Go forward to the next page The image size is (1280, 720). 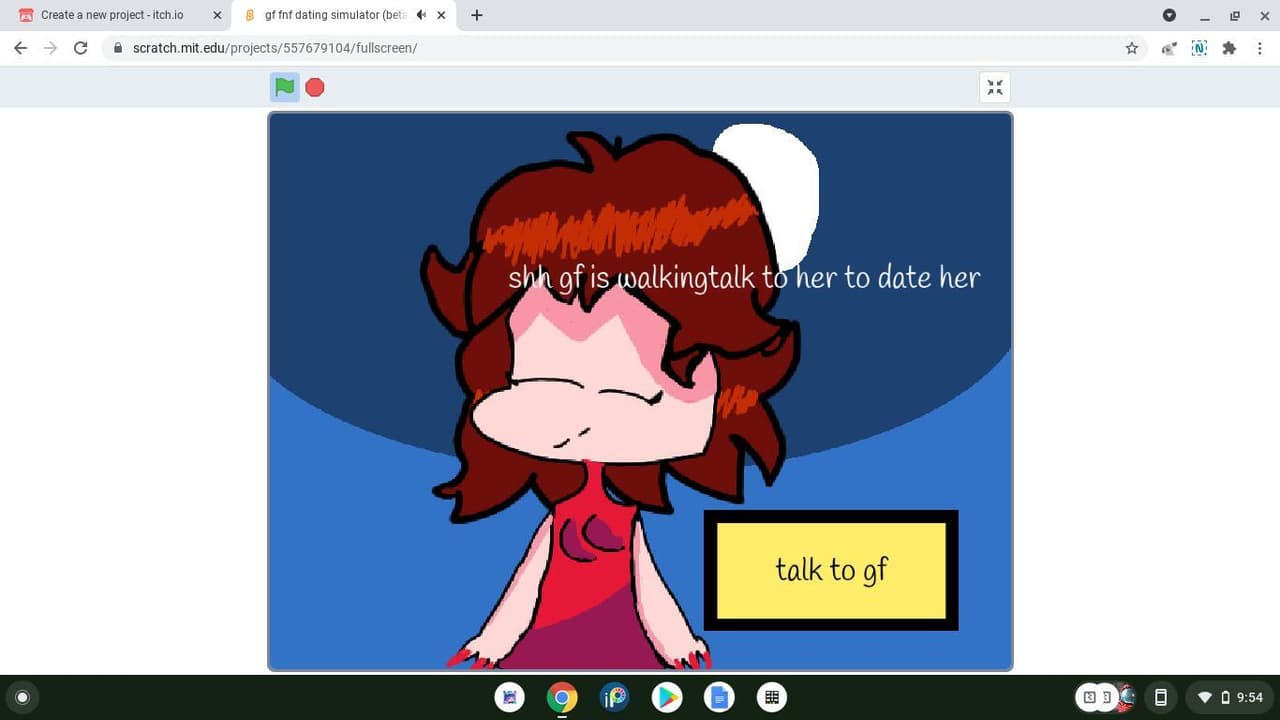pos(50,48)
